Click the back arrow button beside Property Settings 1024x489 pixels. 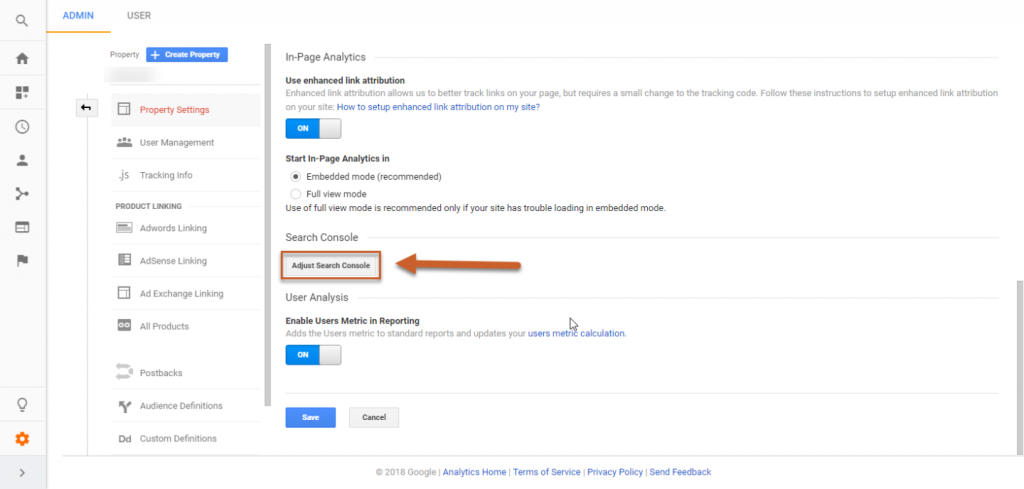pyautogui.click(x=86, y=108)
